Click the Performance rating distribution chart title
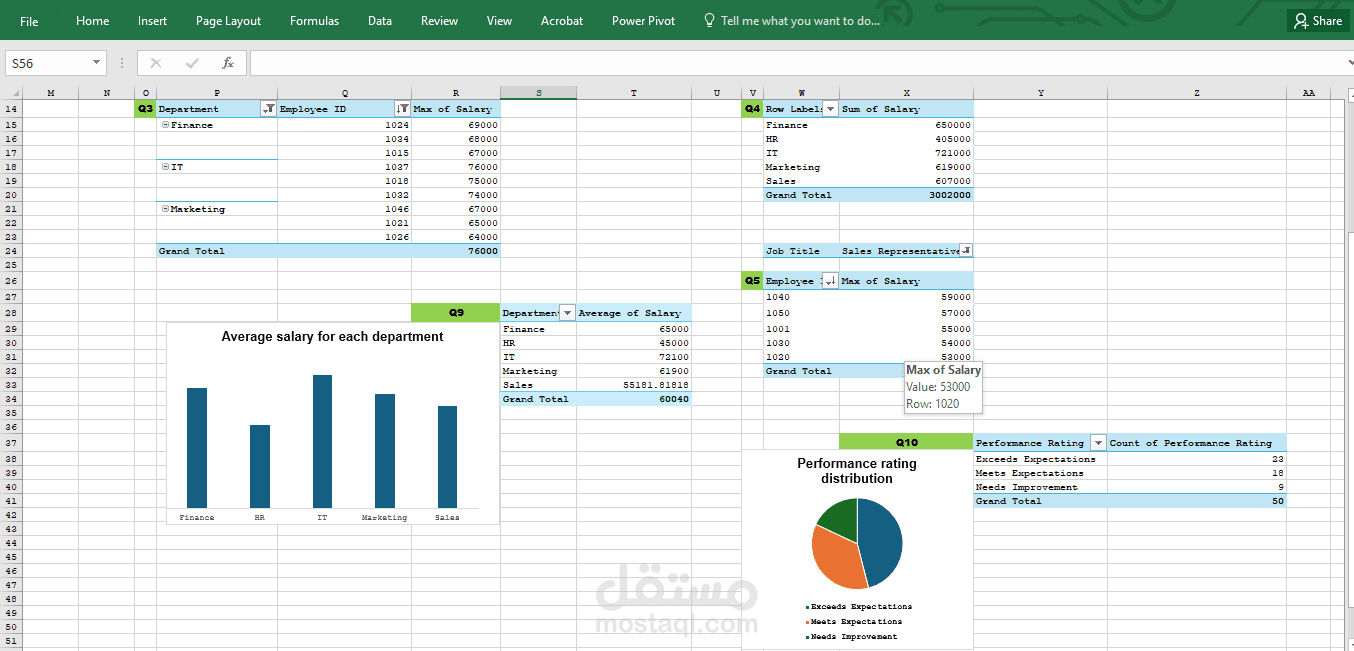The height and width of the screenshot is (651, 1354). [857, 471]
